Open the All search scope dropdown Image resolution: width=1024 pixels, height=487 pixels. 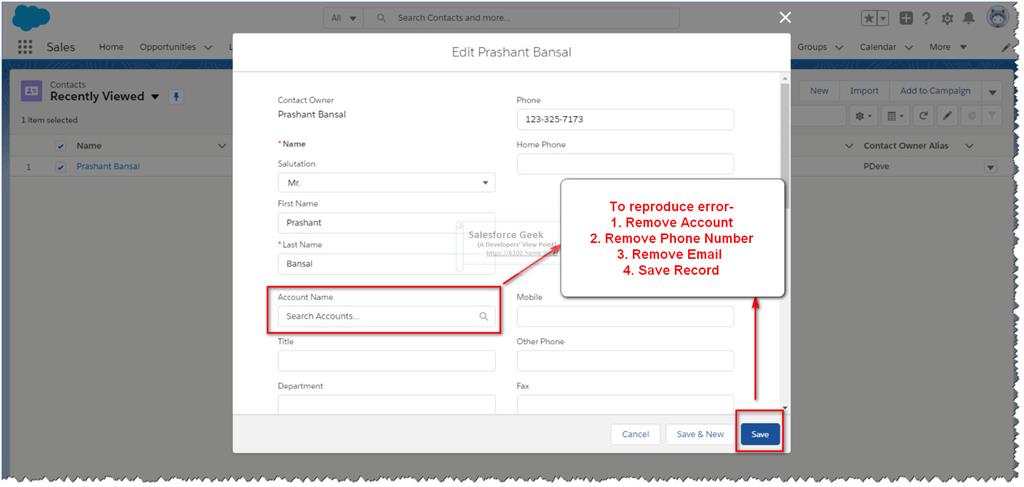pos(344,18)
